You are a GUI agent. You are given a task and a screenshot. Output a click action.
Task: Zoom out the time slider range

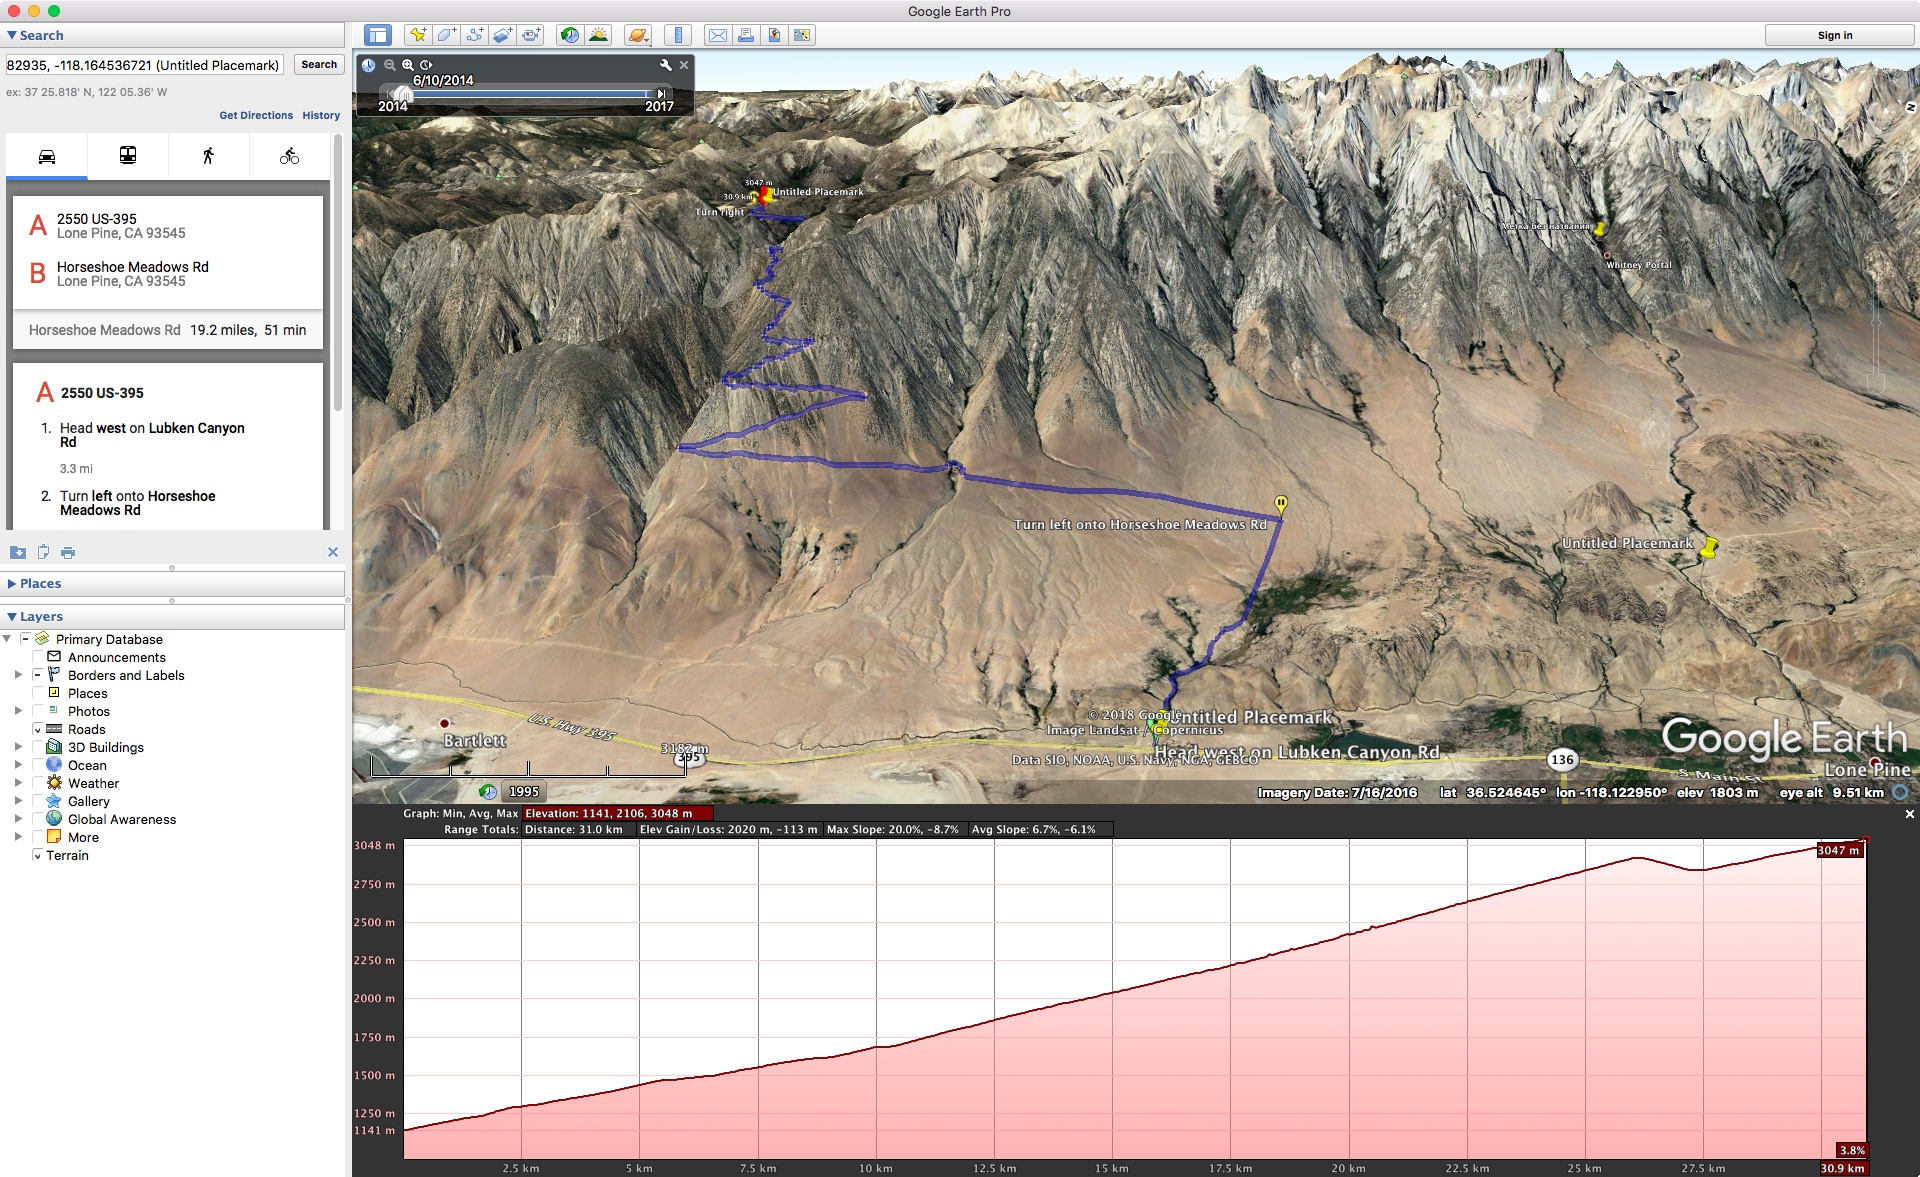click(389, 65)
